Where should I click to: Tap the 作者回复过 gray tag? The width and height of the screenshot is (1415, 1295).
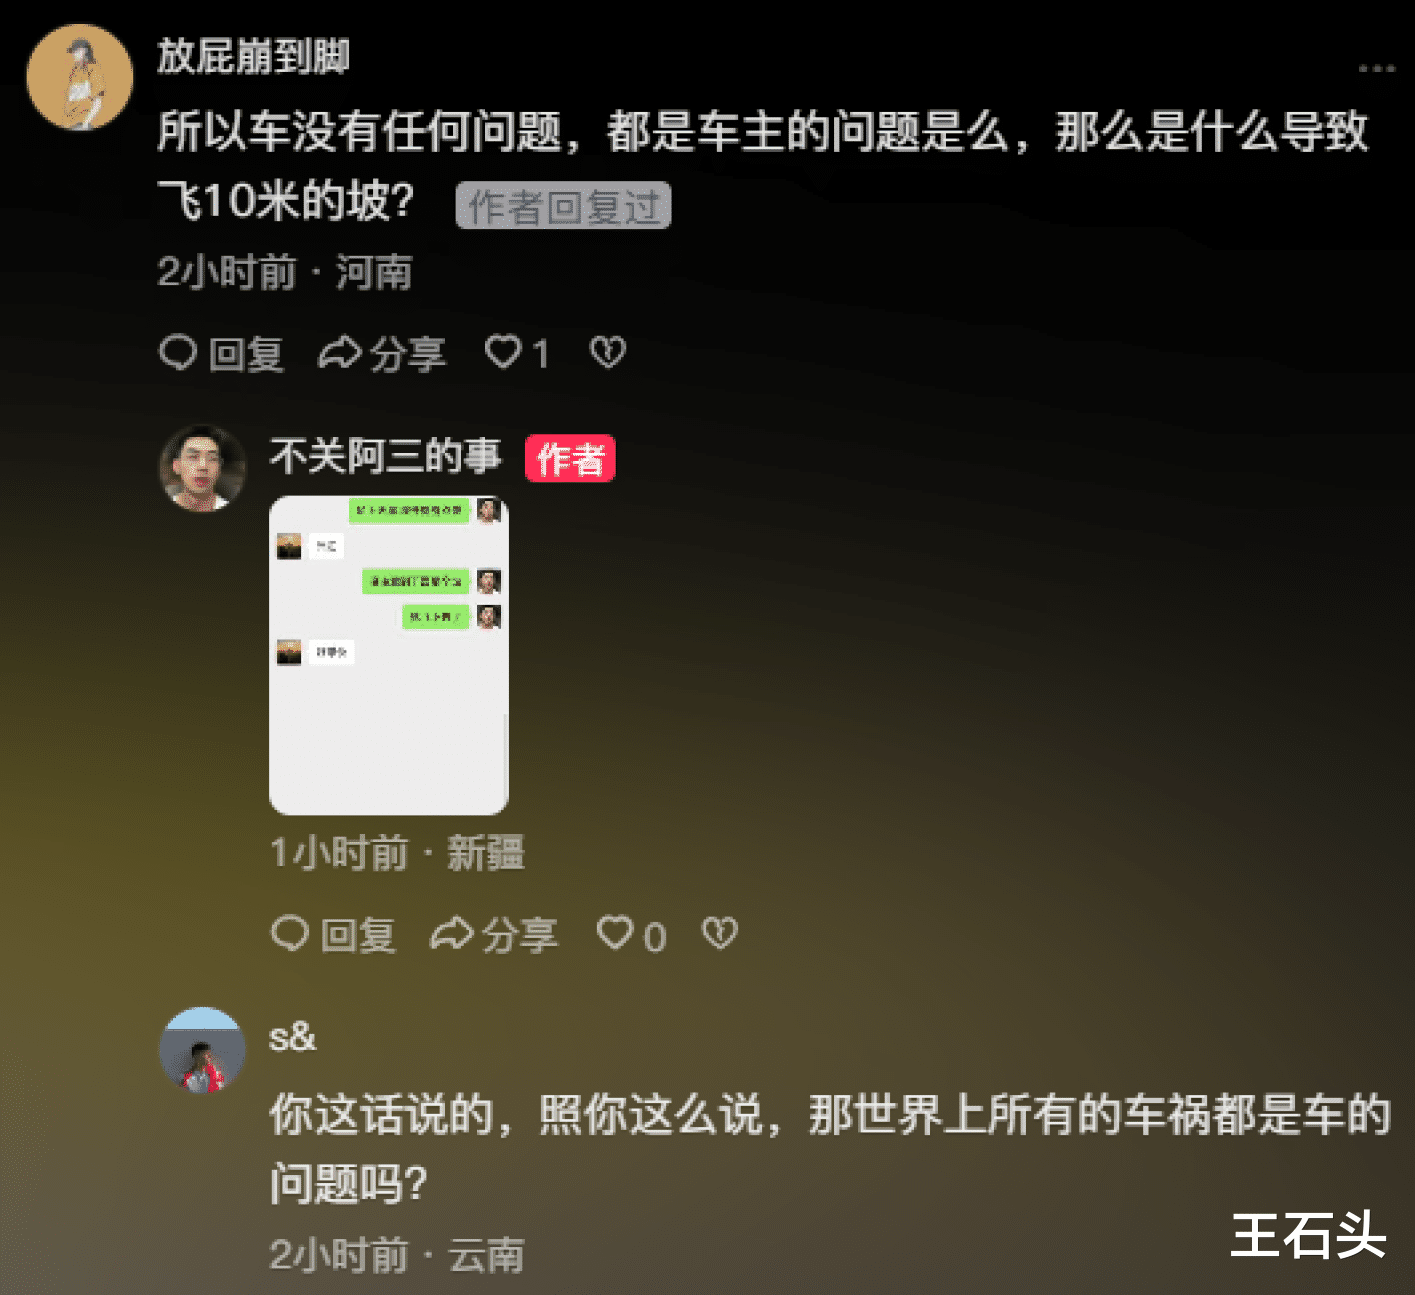[x=563, y=206]
